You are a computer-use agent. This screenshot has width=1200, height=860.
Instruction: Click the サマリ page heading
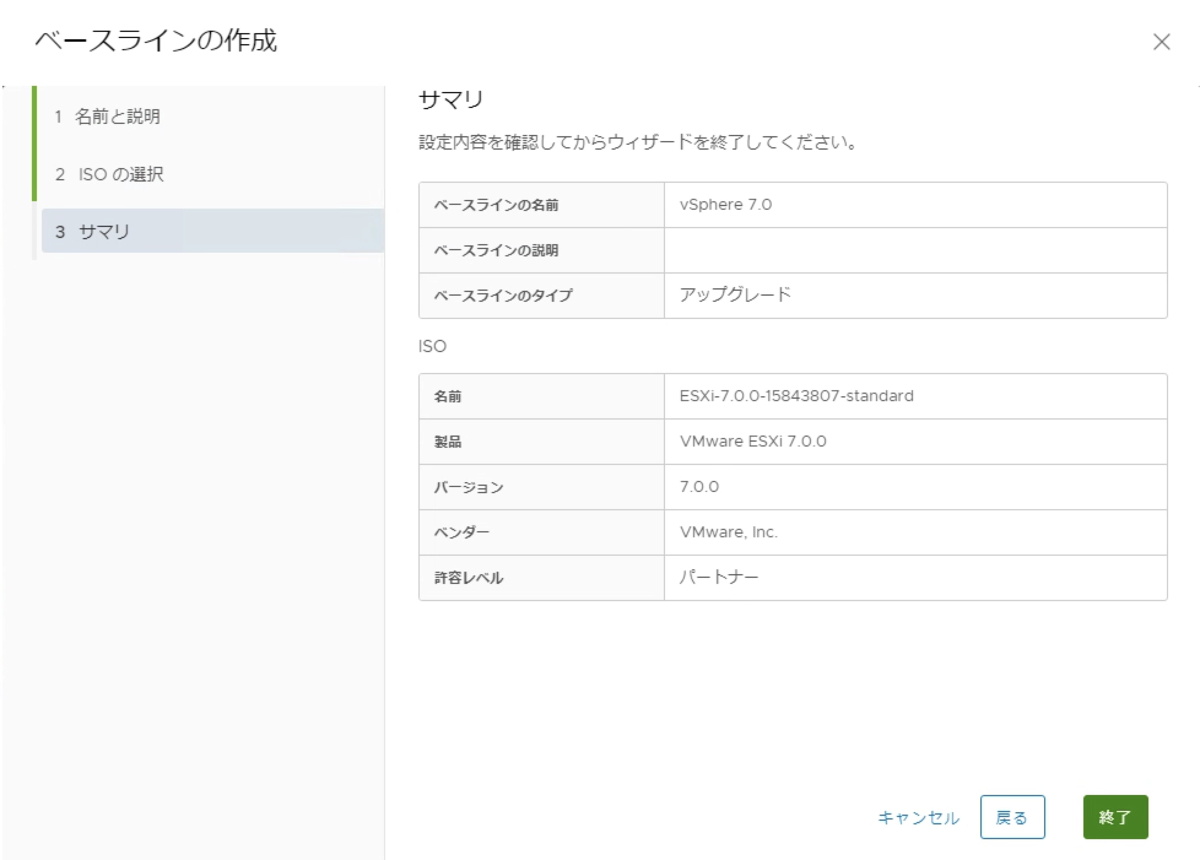pos(451,100)
